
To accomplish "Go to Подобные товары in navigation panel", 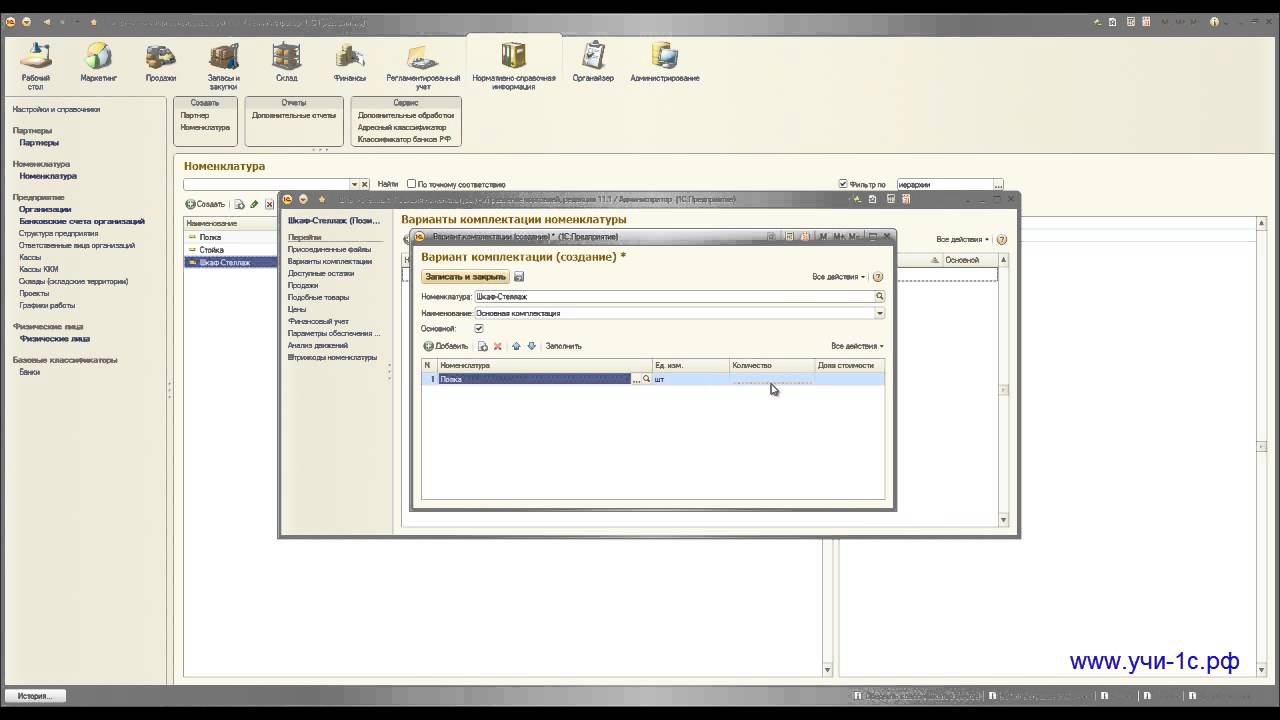I will coord(318,297).
